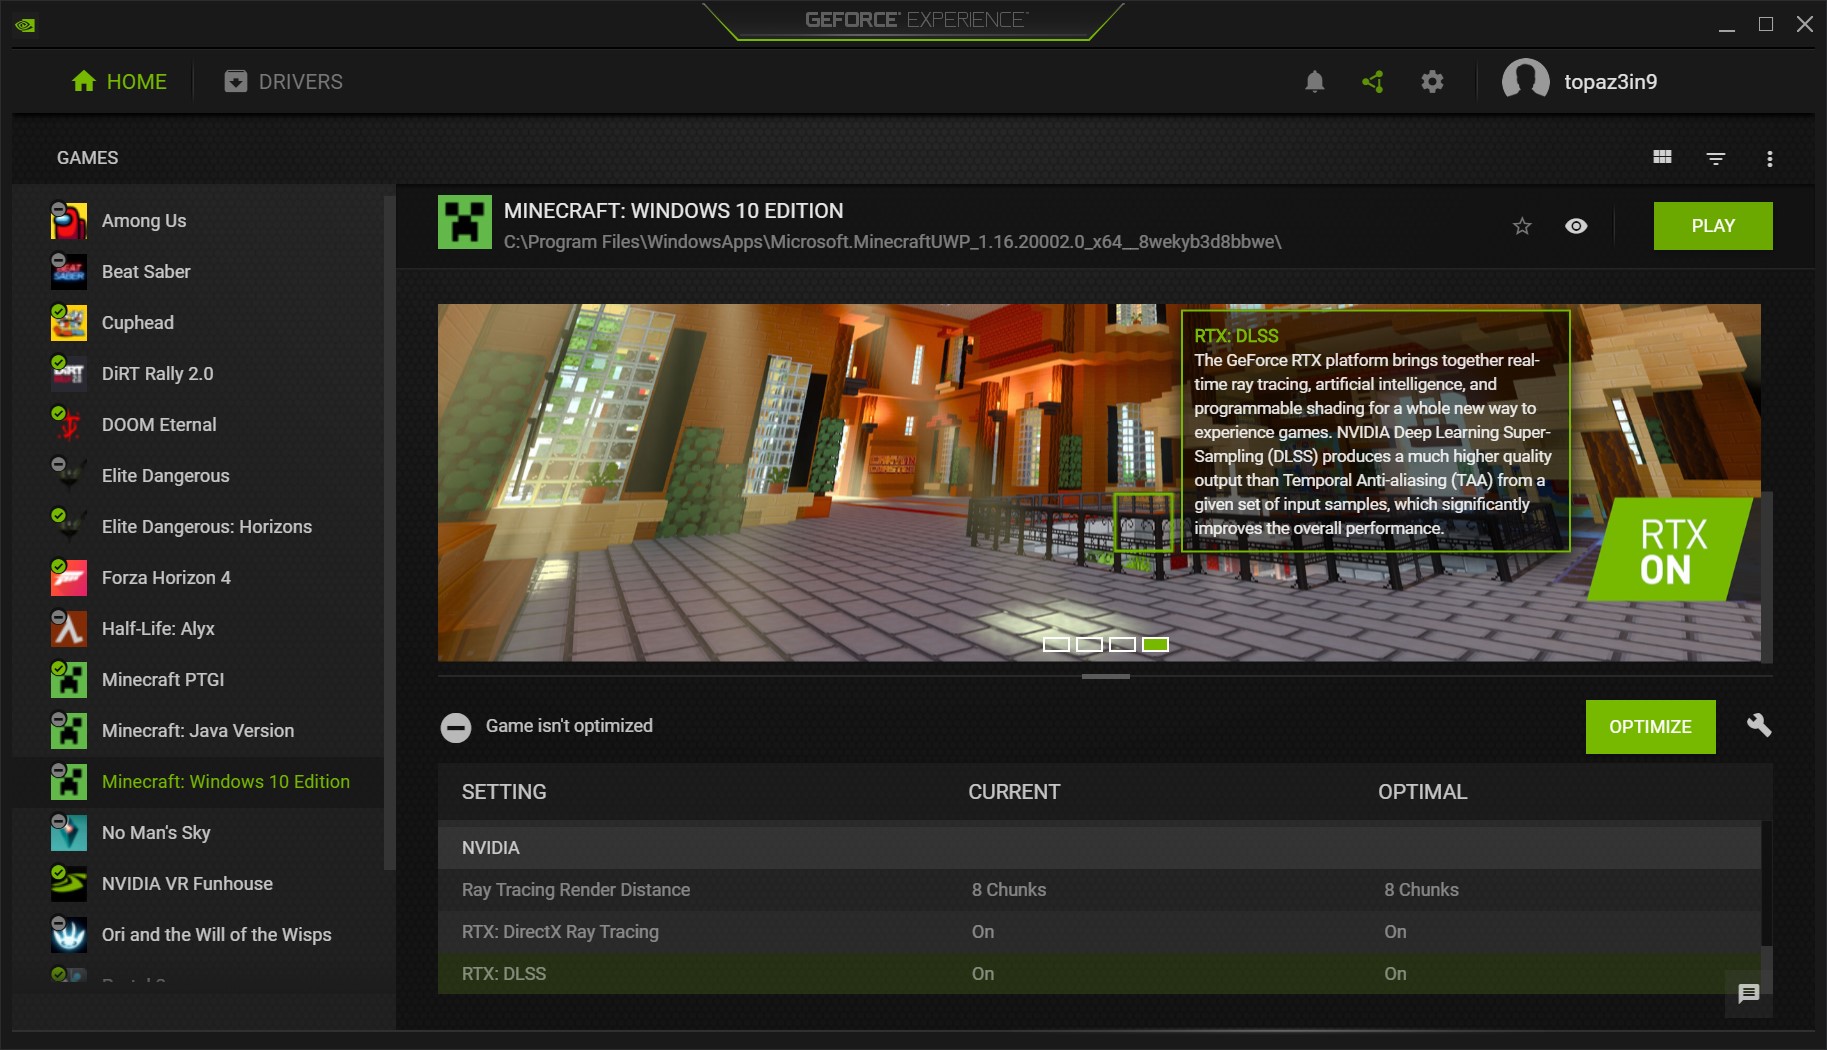Viewport: 1827px width, 1050px height.
Task: Click the send feedback chat icon
Action: (x=1748, y=993)
